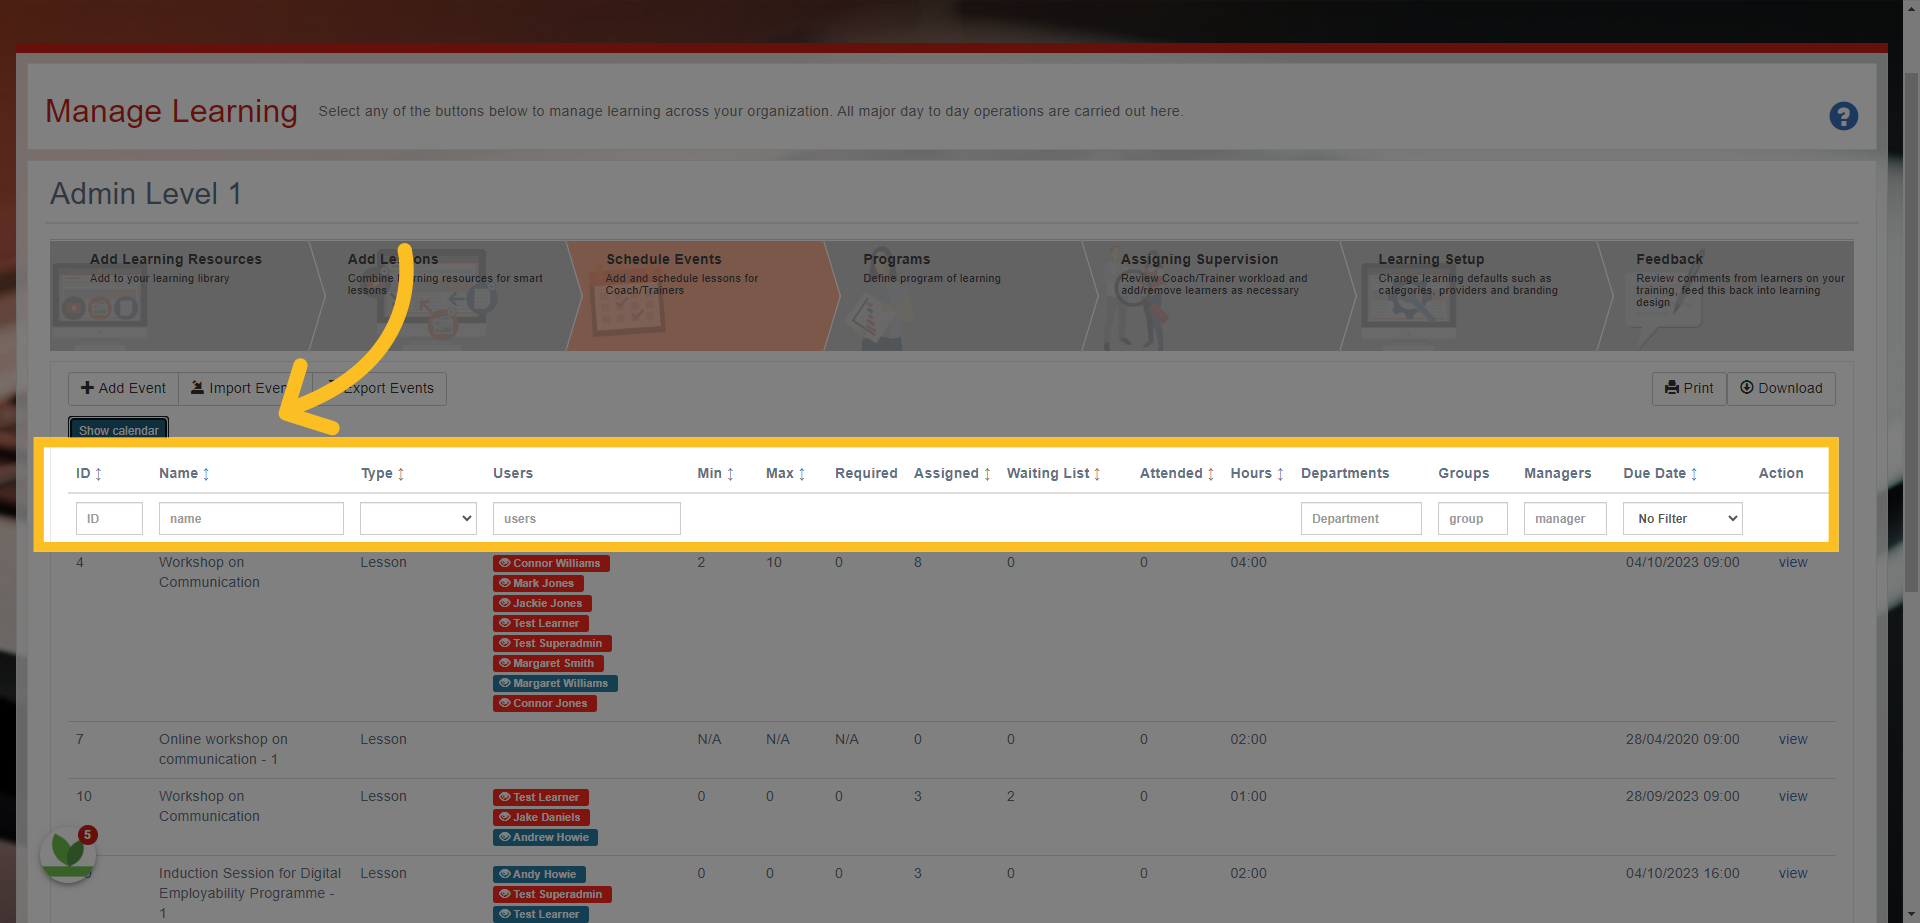Sort by Max column arrow icon
This screenshot has height=923, width=1920.
[x=802, y=474]
